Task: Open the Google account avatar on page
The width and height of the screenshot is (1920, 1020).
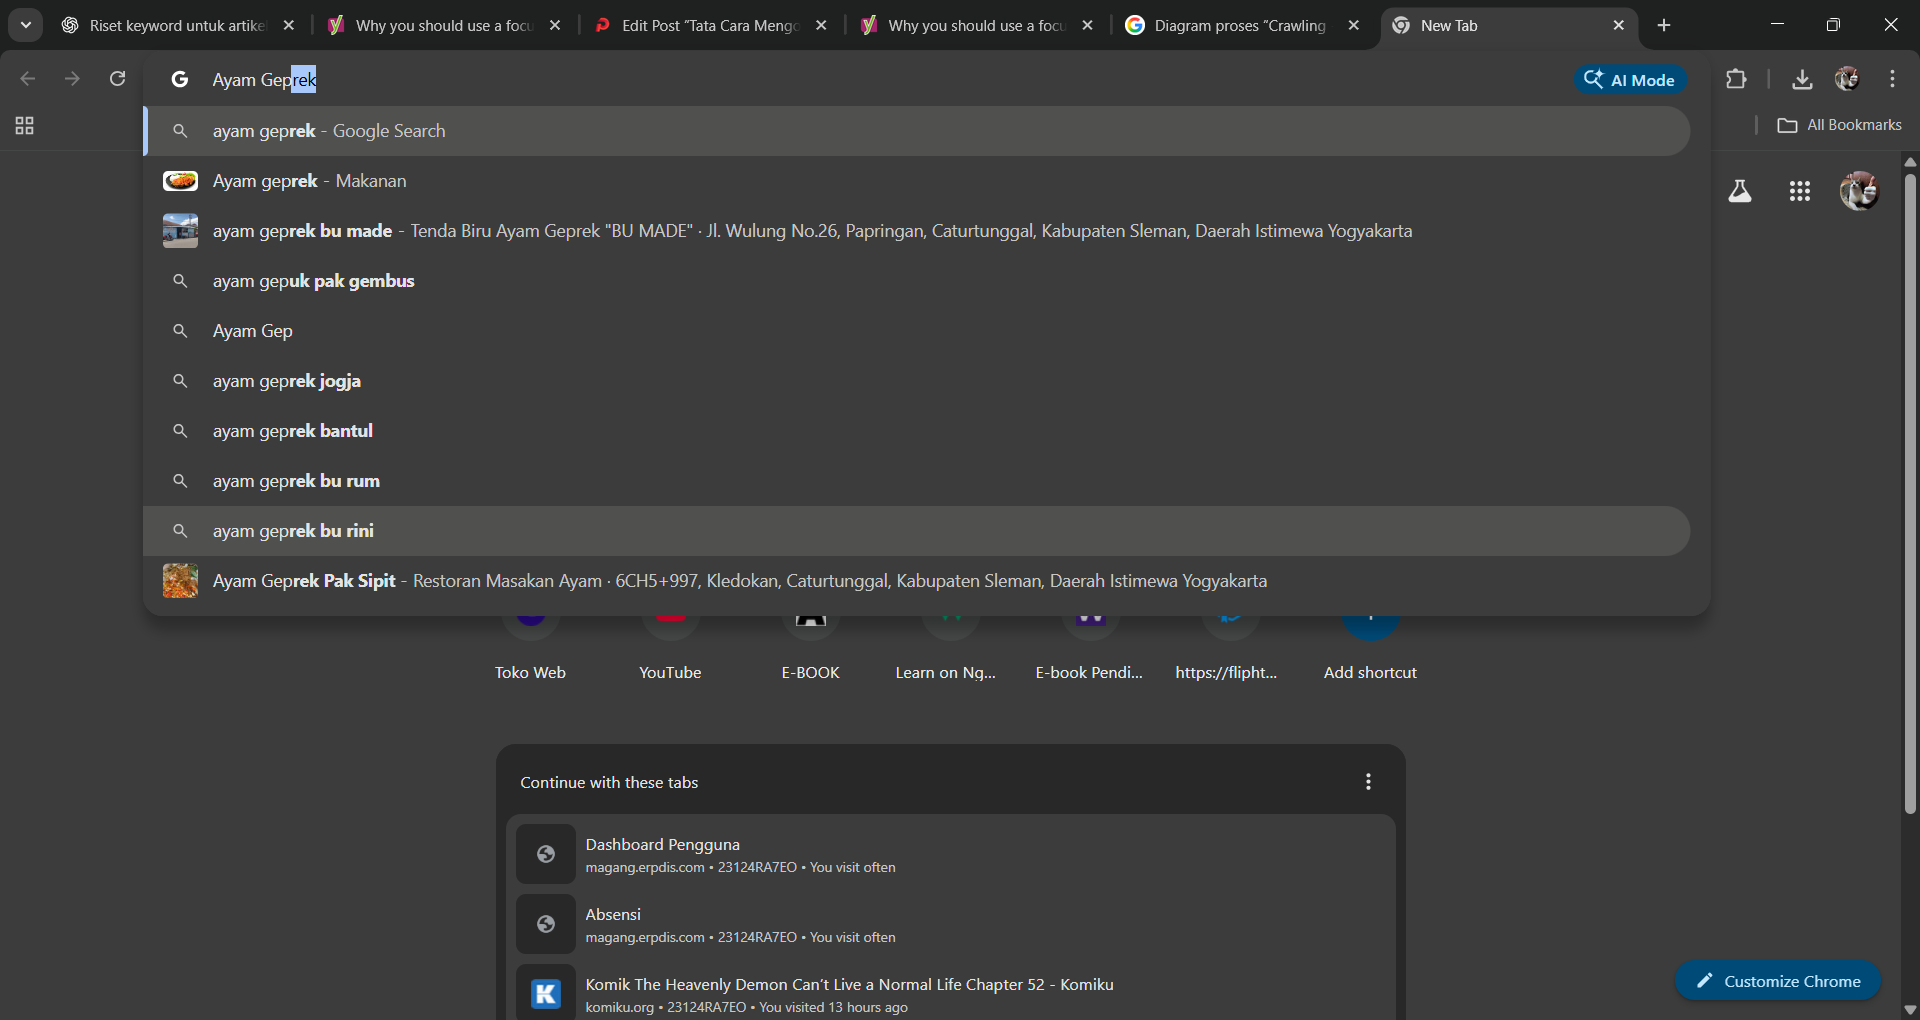Action: tap(1860, 191)
